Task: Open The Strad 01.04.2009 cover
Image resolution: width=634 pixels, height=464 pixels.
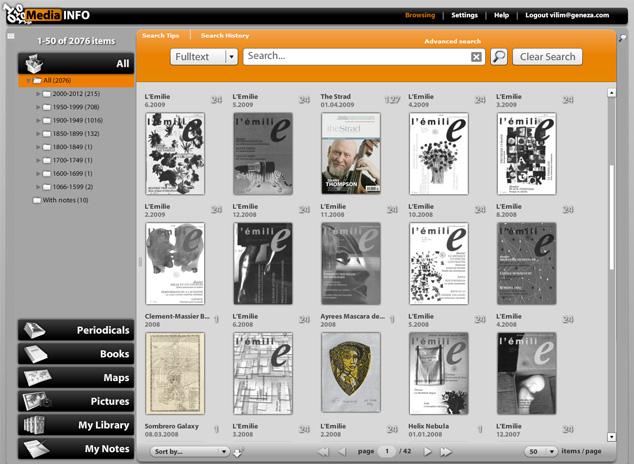Action: [351, 154]
